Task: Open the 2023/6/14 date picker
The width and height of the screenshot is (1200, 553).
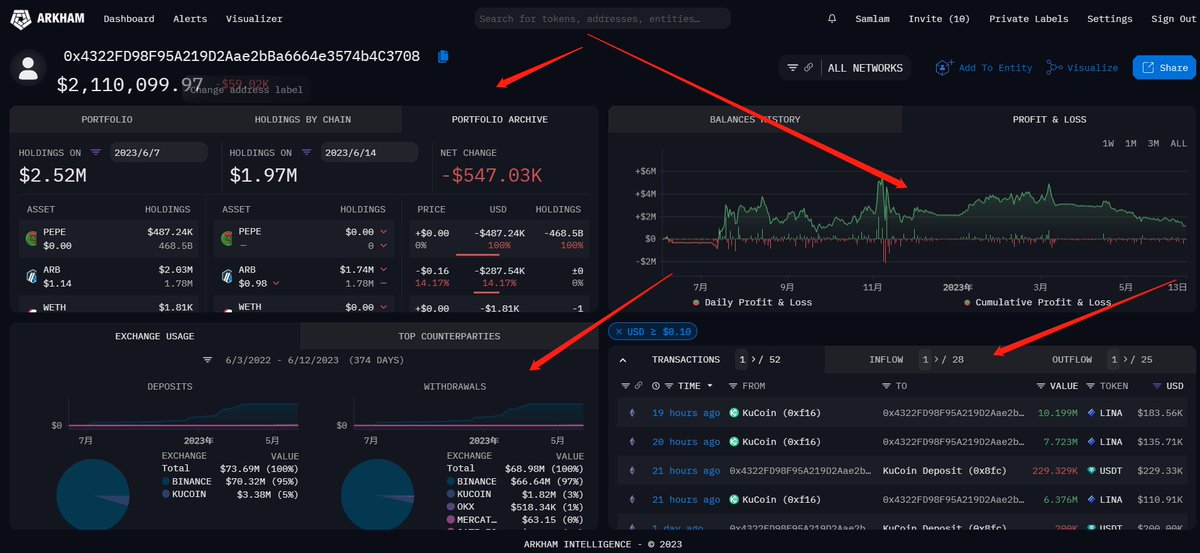Action: (368, 153)
